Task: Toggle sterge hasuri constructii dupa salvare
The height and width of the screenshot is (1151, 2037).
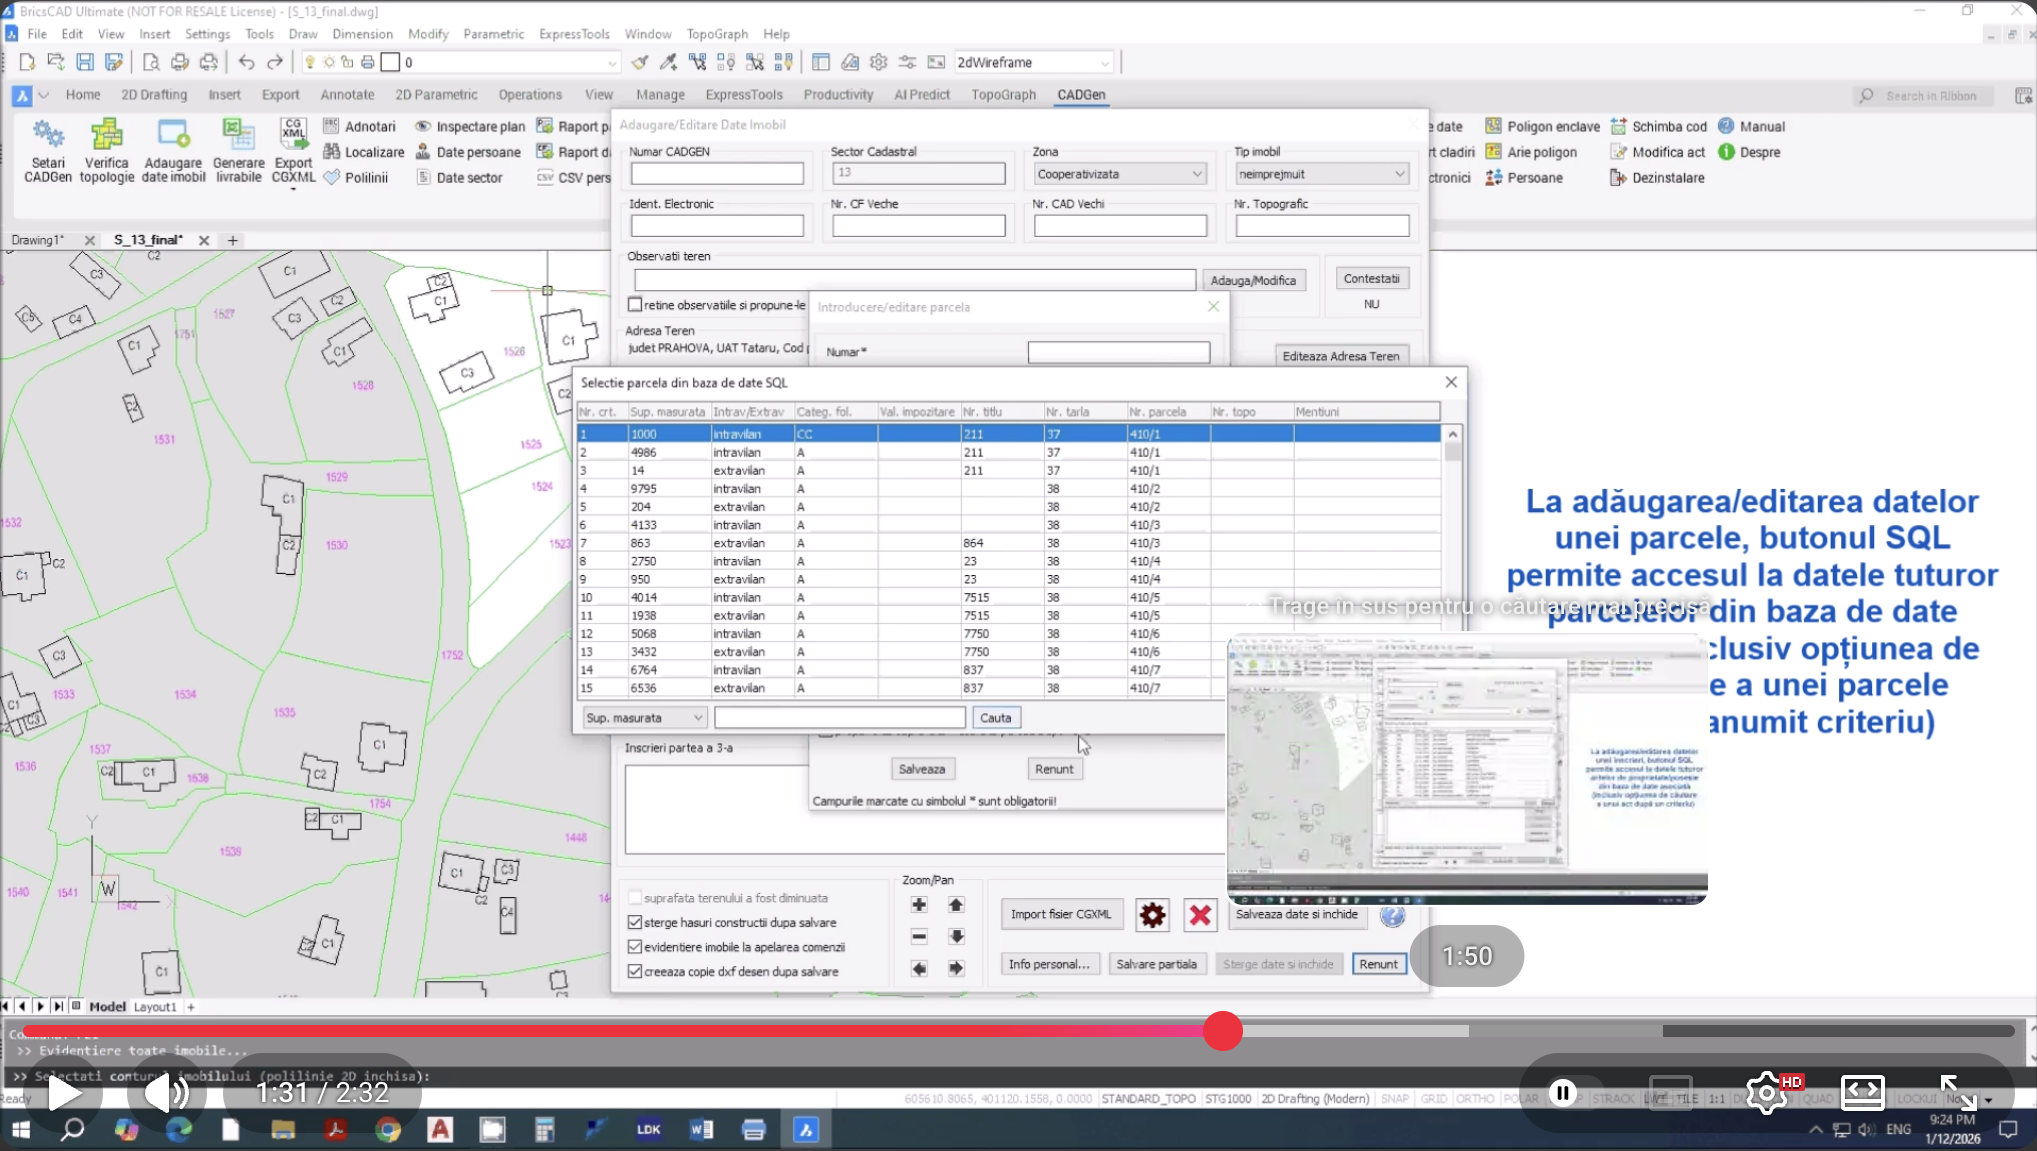Action: 635,922
